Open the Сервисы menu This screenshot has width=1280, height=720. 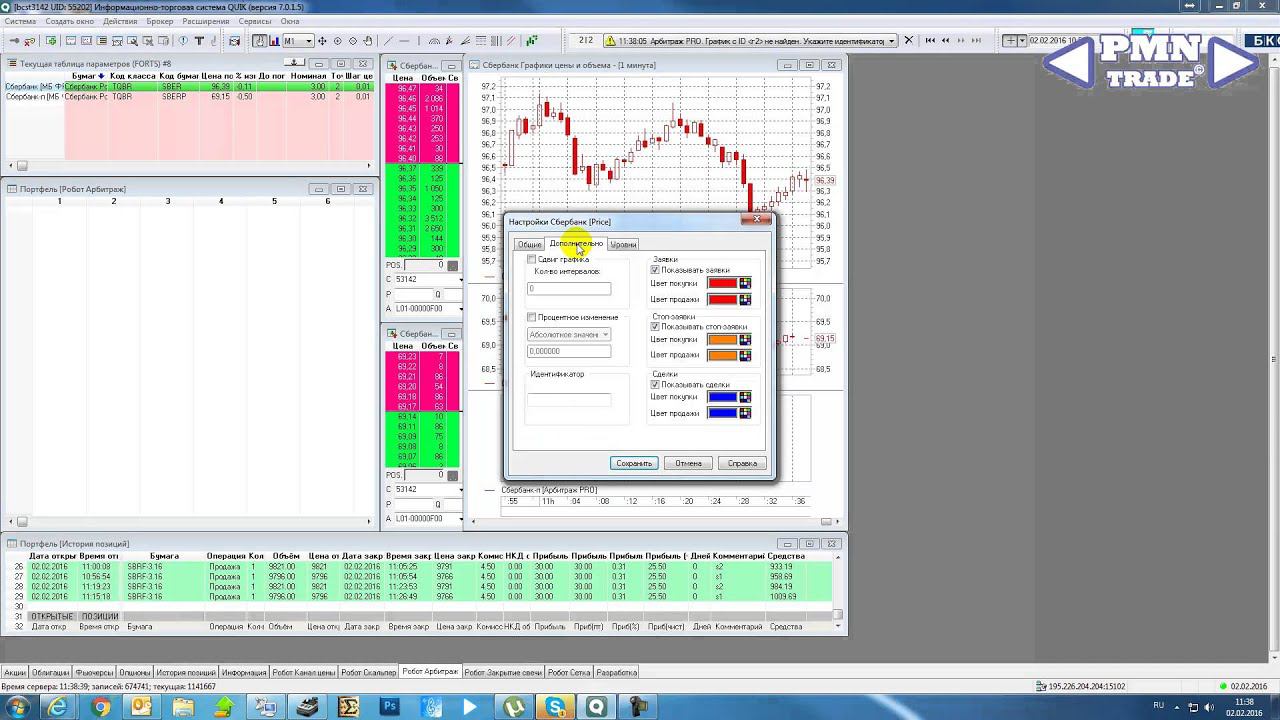tap(255, 21)
